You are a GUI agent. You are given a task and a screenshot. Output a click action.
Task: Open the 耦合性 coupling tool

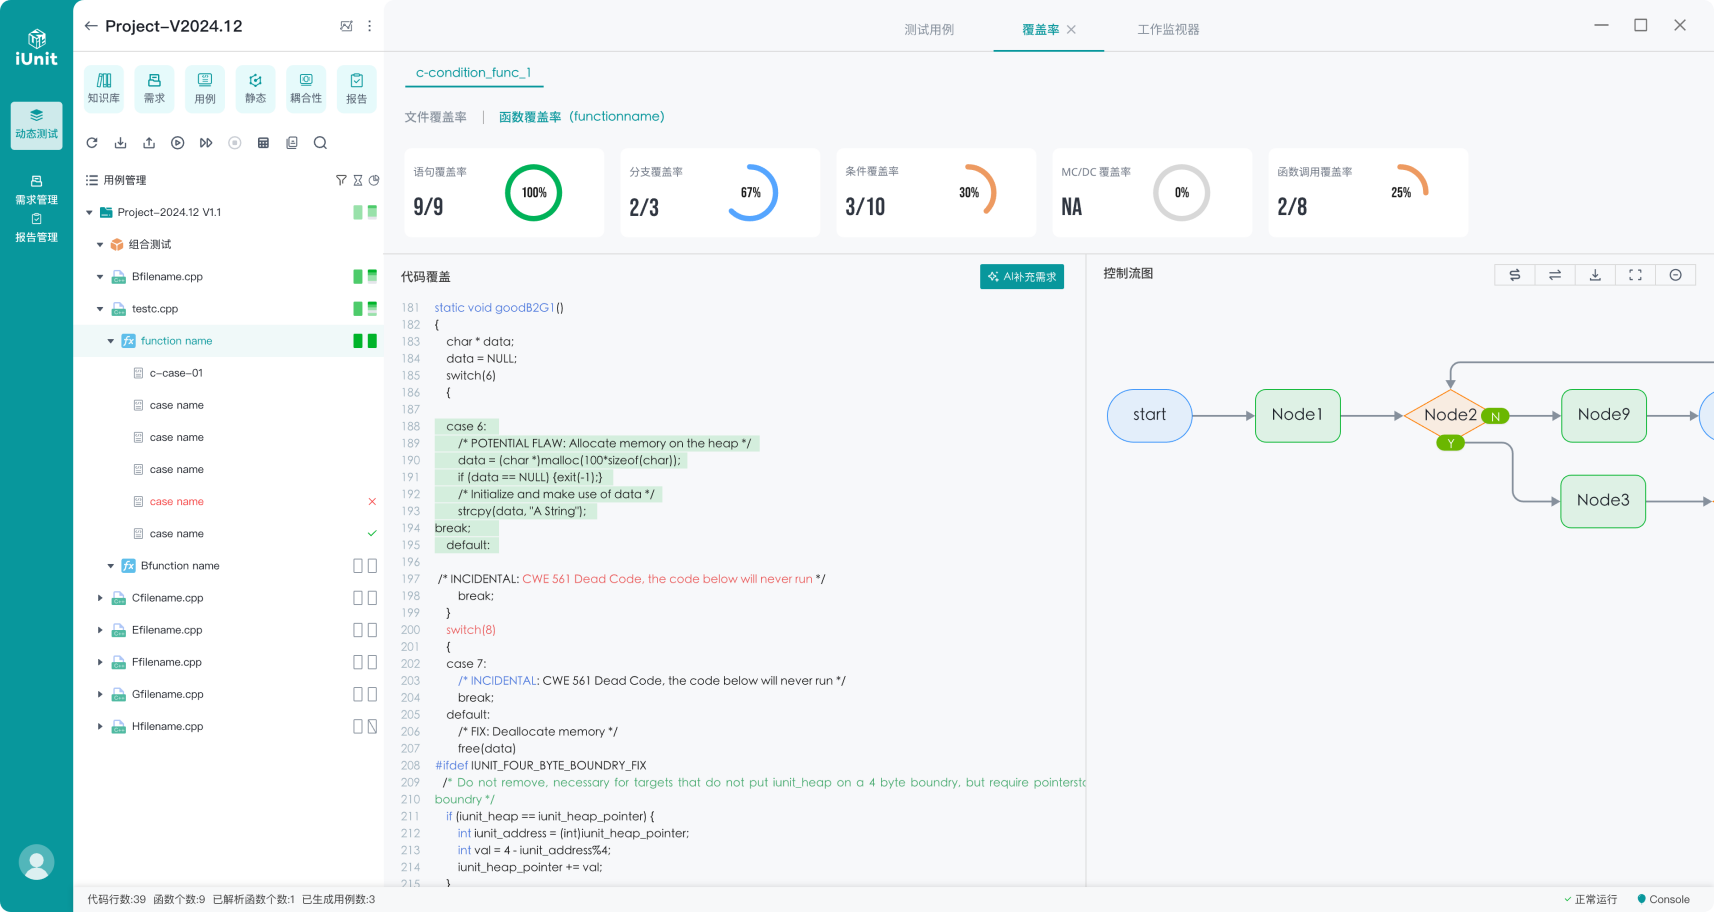[x=306, y=87]
